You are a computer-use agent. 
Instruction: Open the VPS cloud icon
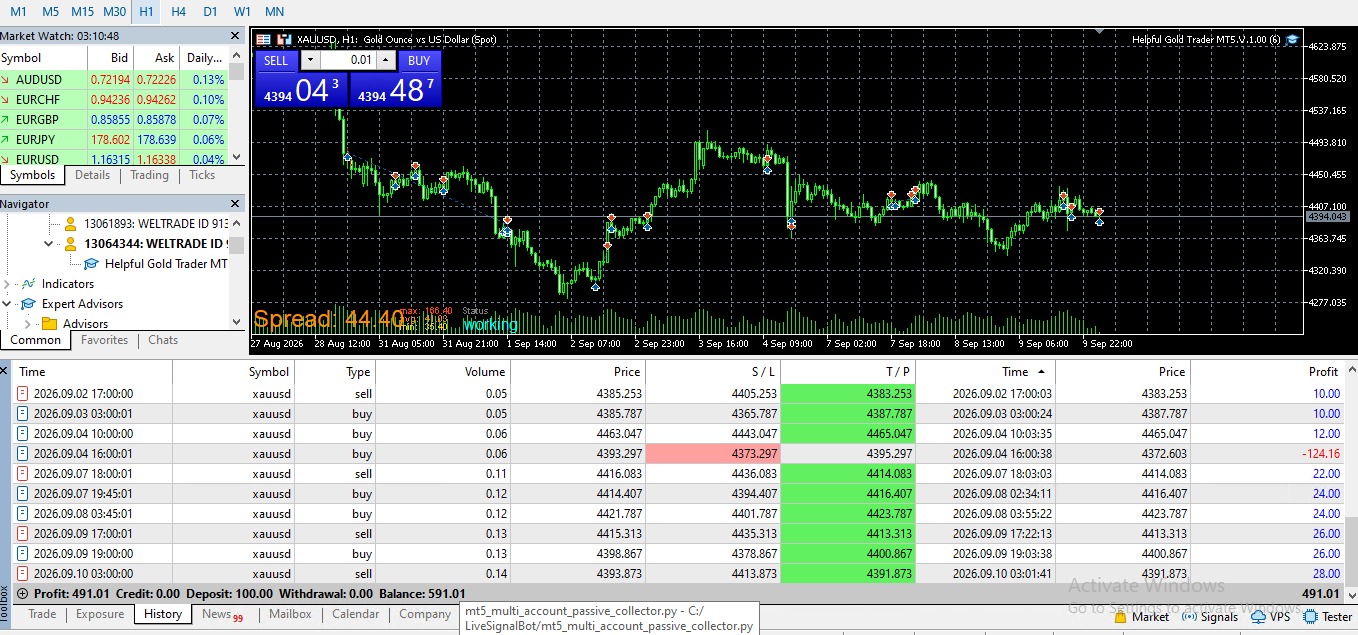pyautogui.click(x=1258, y=617)
